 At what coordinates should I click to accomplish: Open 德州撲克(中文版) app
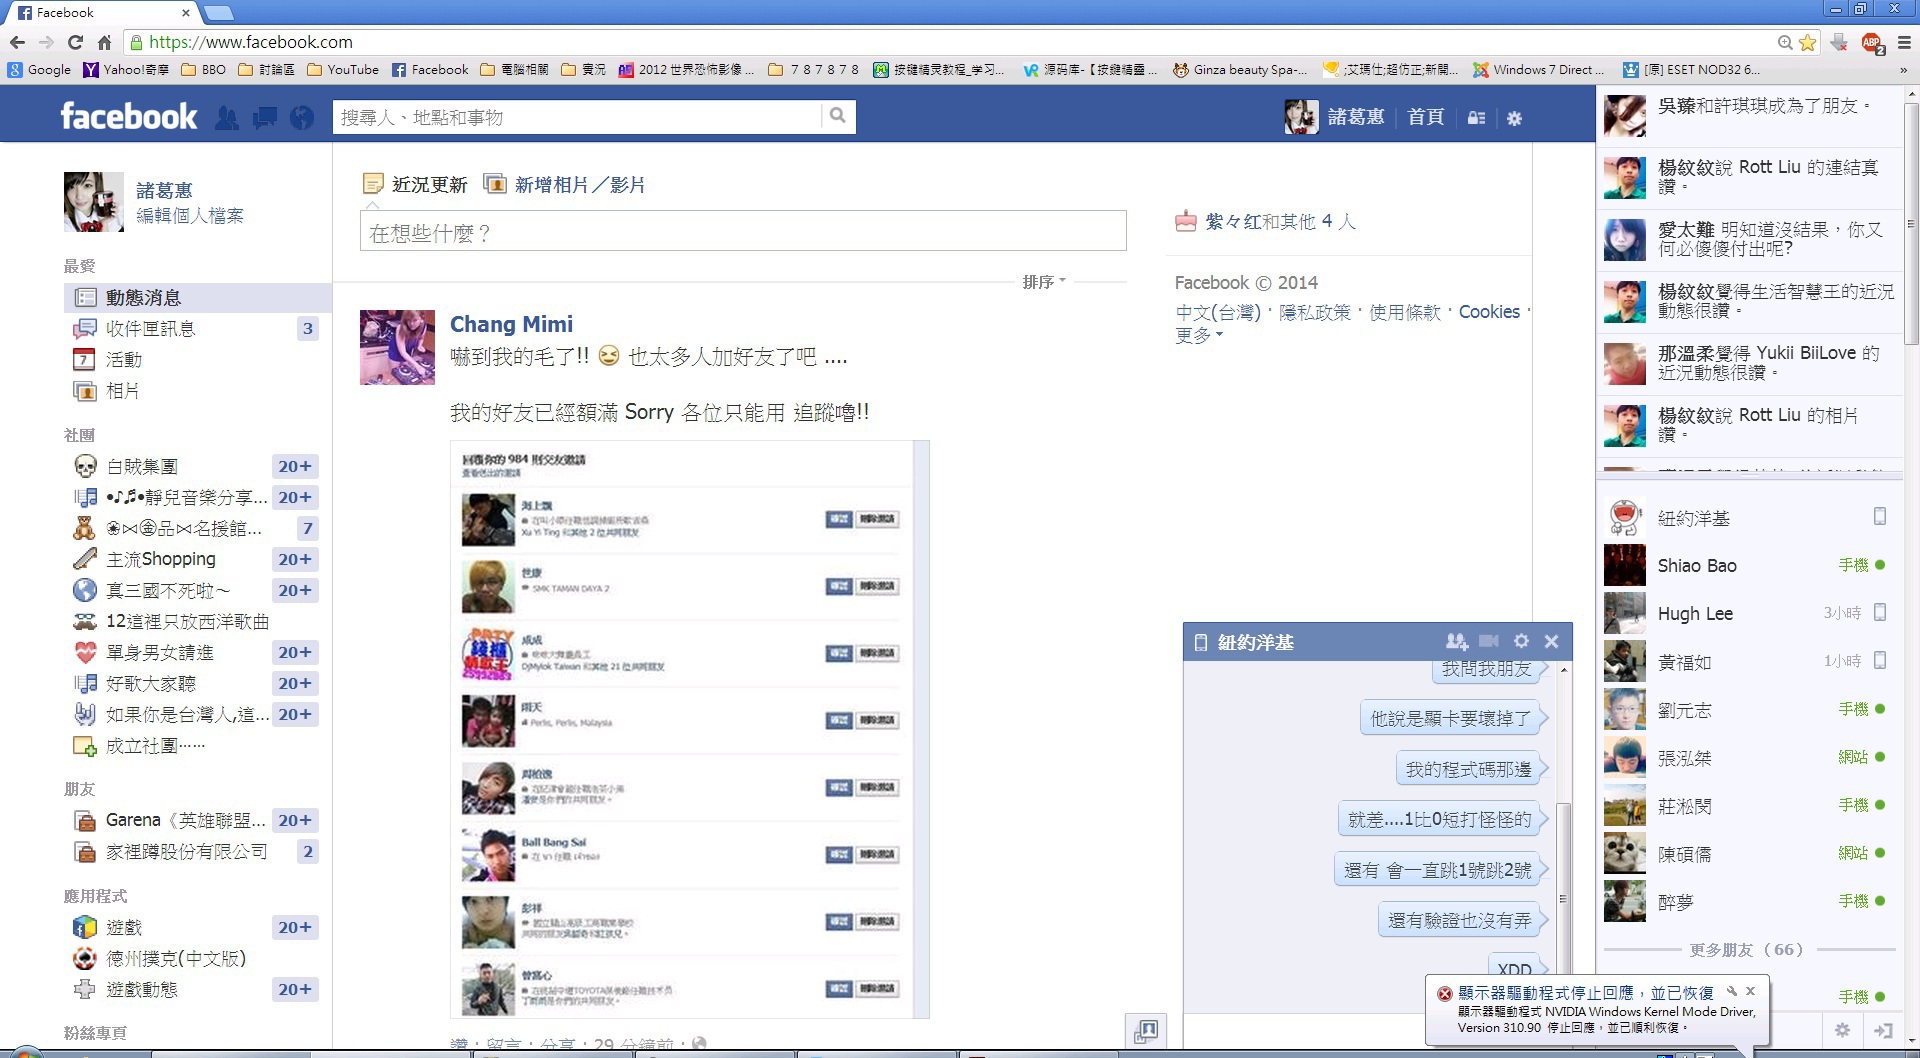click(x=176, y=958)
